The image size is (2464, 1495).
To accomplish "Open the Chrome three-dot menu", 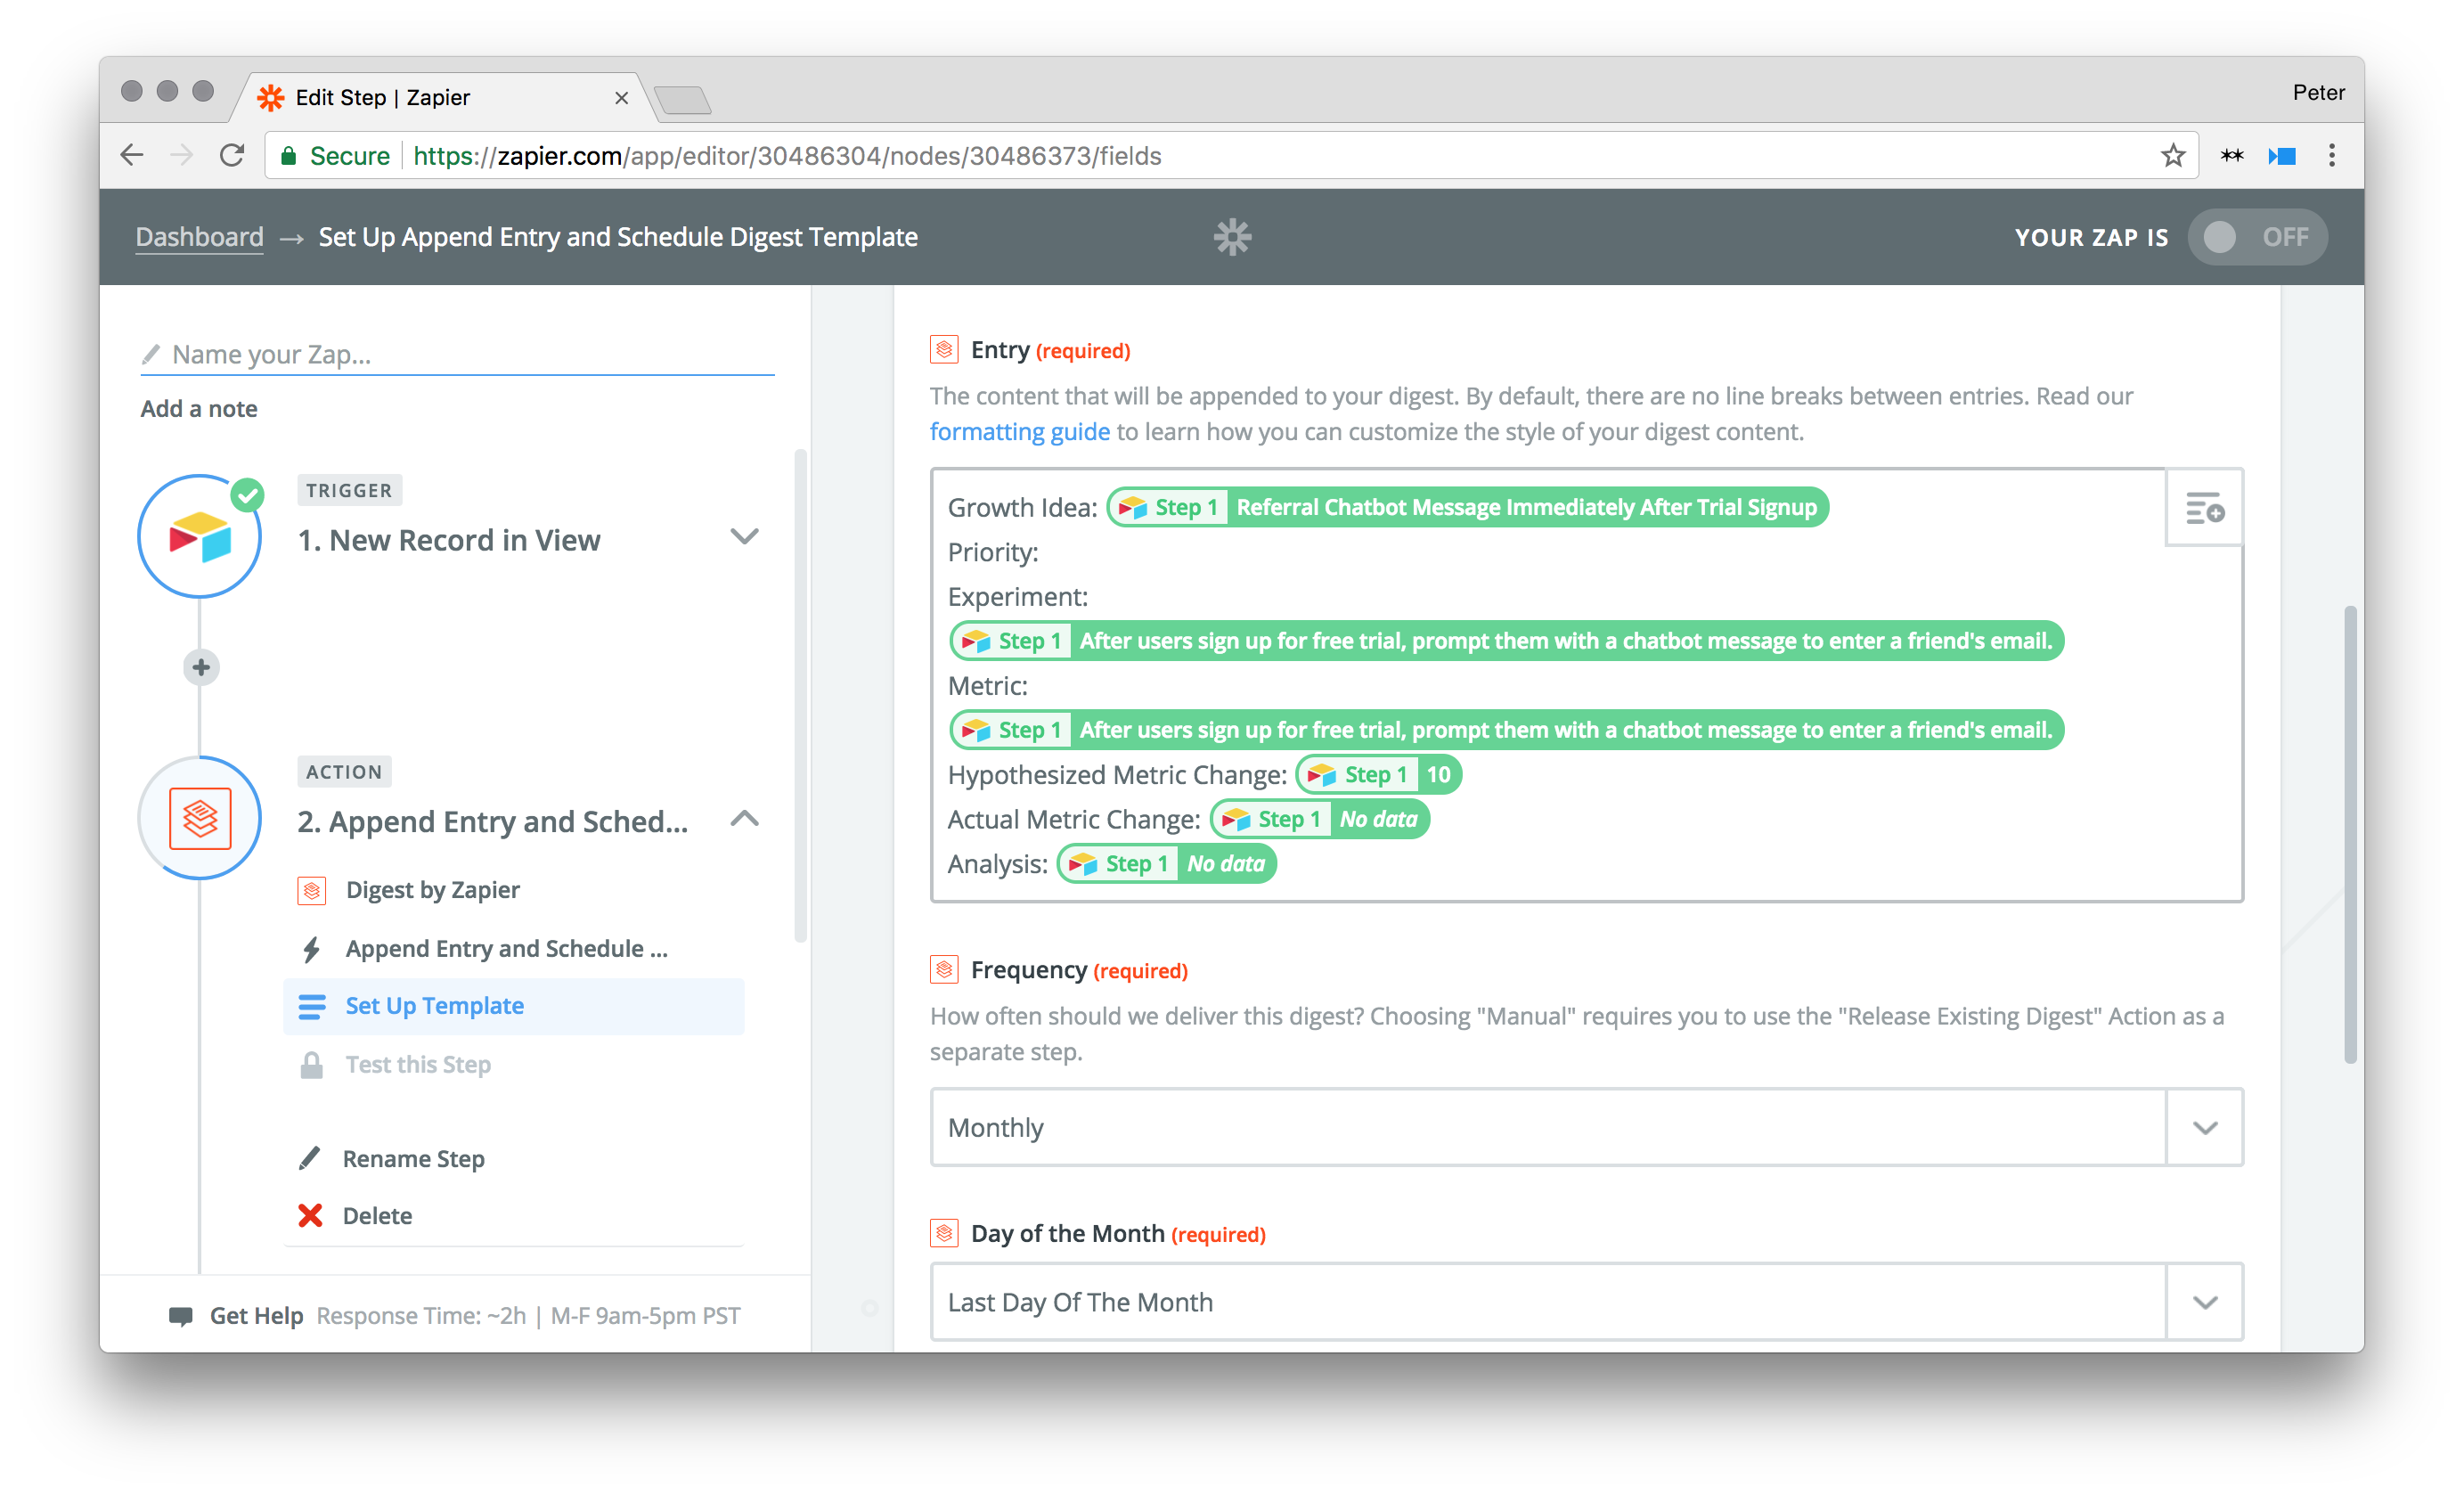I will 2331,155.
